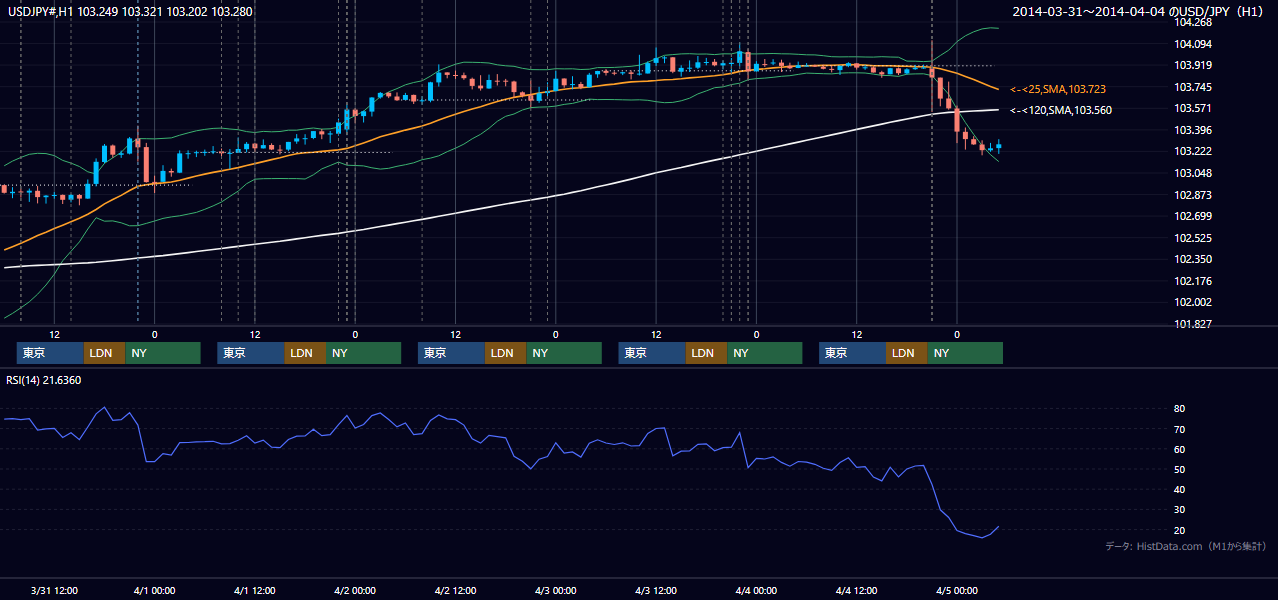Click the 25 SMA label reading 103.723

click(x=1058, y=89)
